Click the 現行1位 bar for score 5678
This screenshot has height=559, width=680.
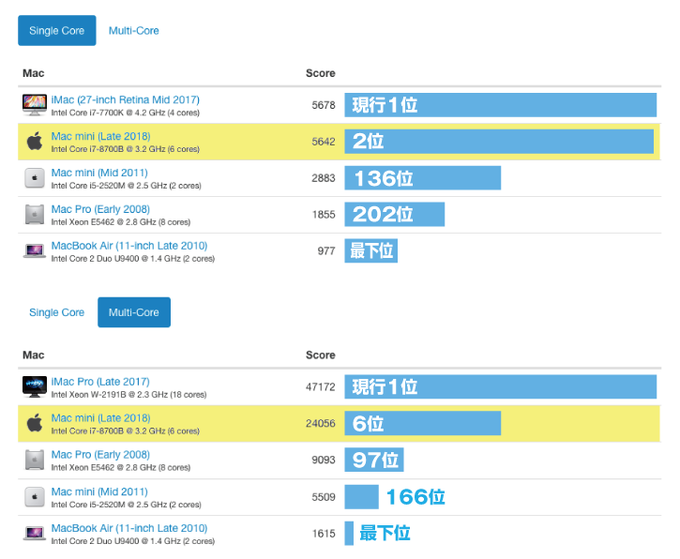tap(500, 105)
